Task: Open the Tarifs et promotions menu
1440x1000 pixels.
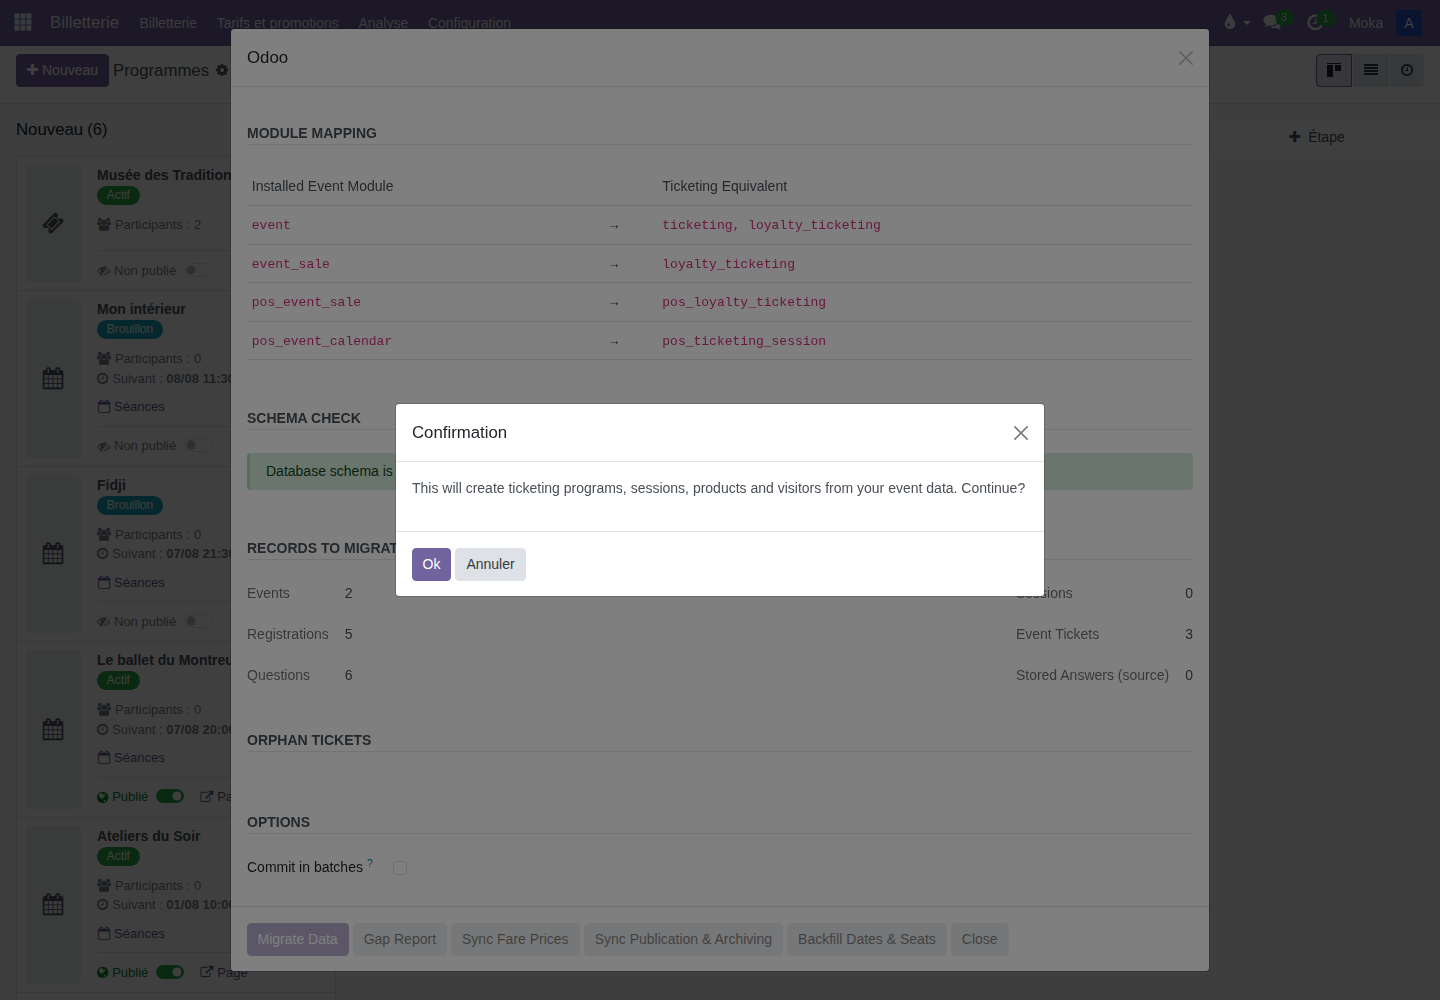Action: coord(278,23)
